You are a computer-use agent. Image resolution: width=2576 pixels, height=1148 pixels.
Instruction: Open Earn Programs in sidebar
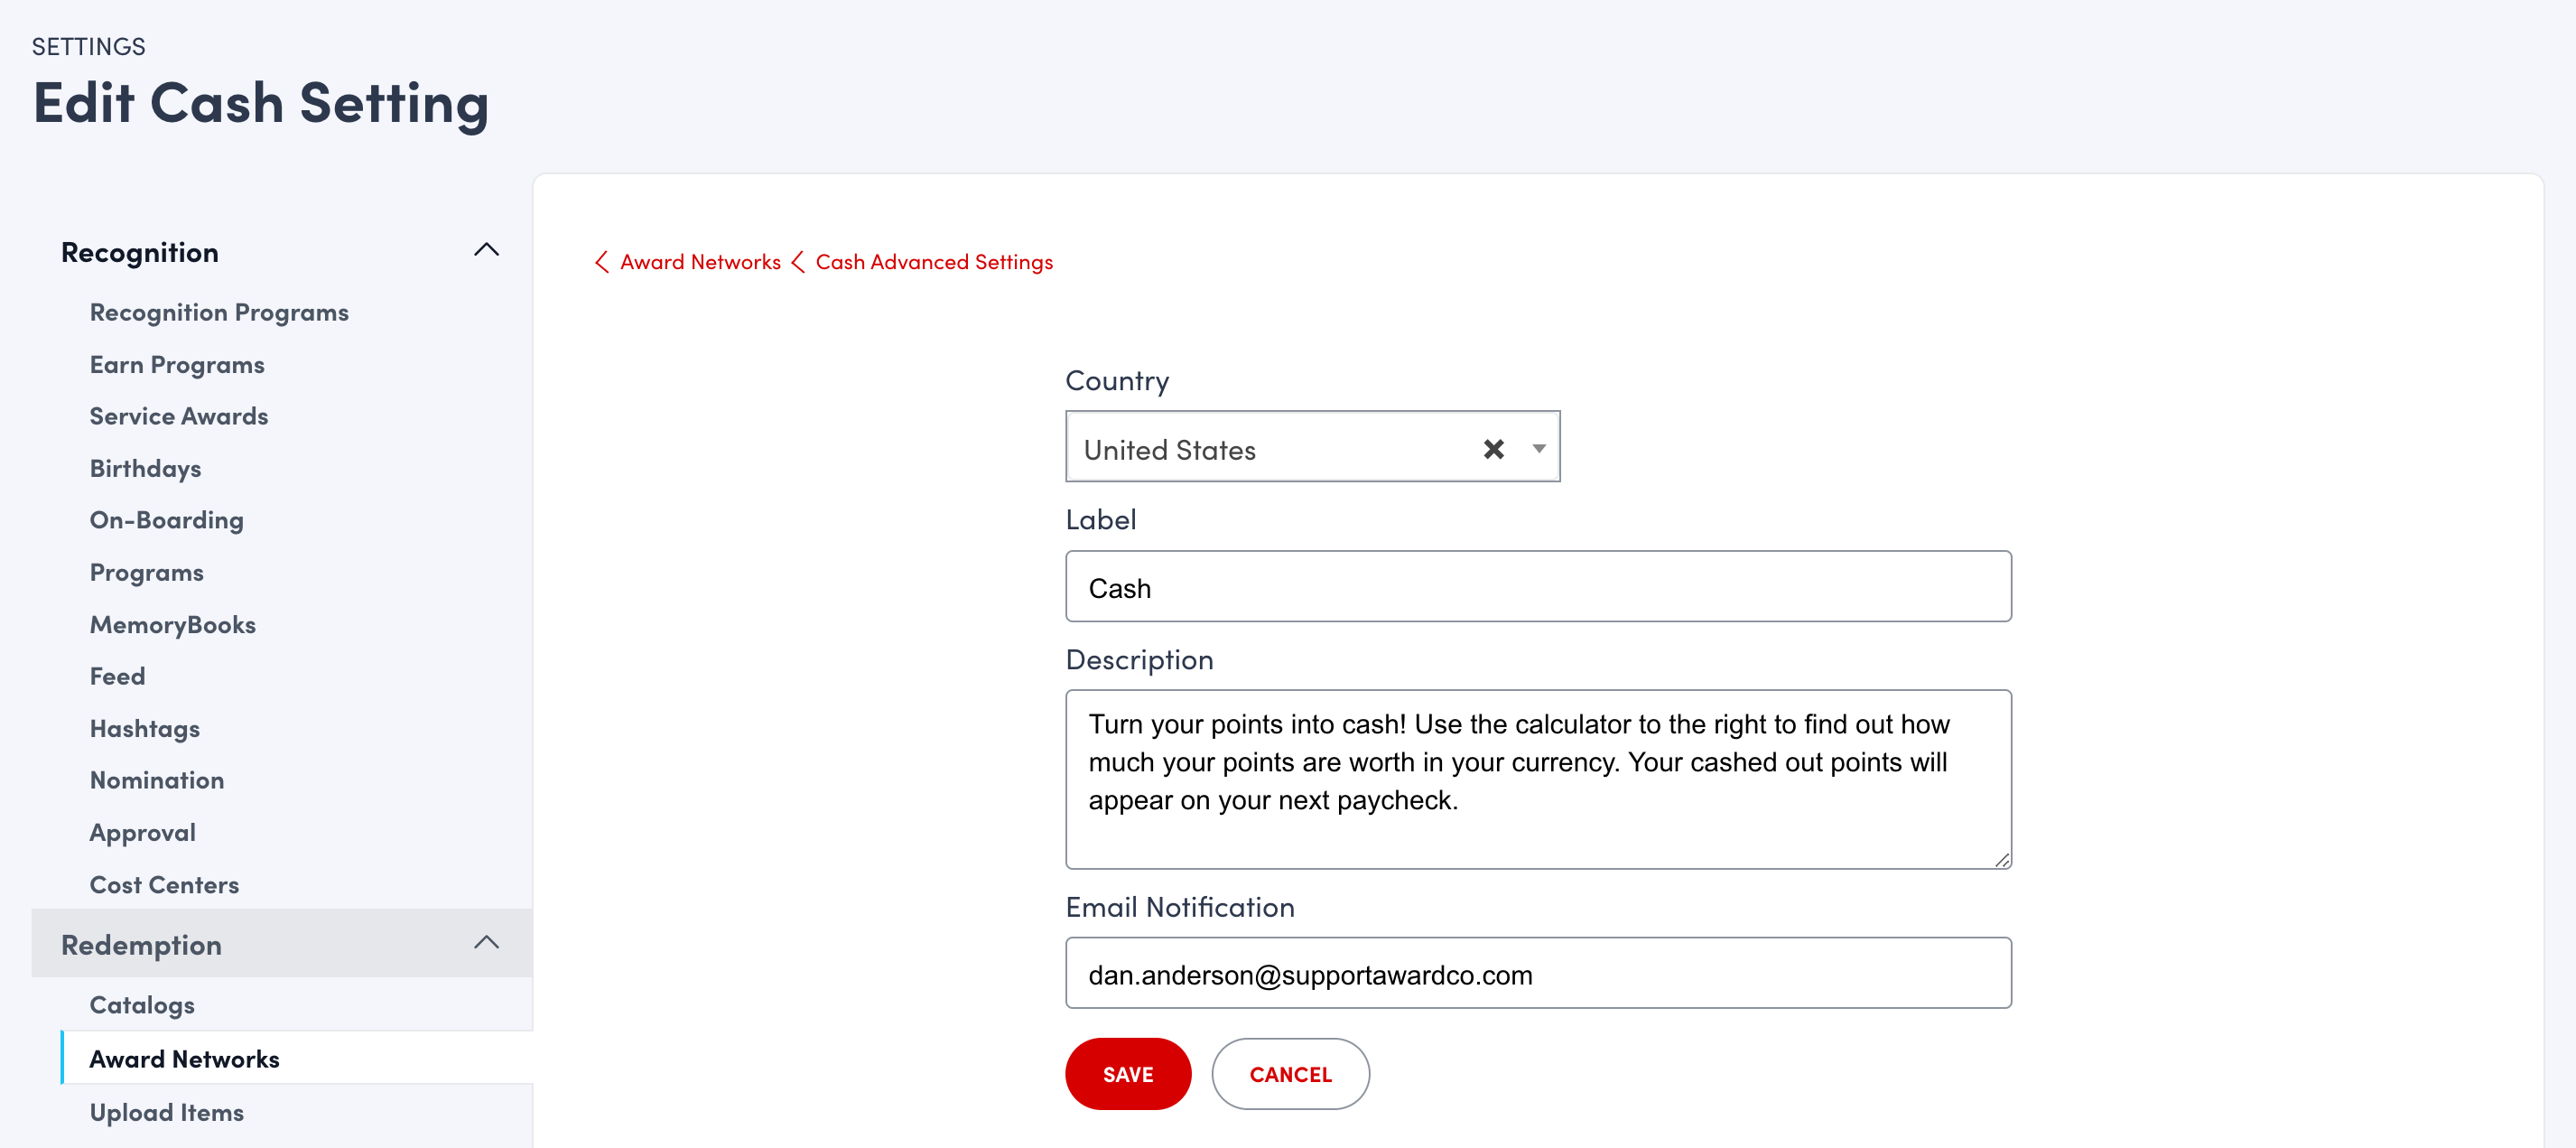point(177,365)
